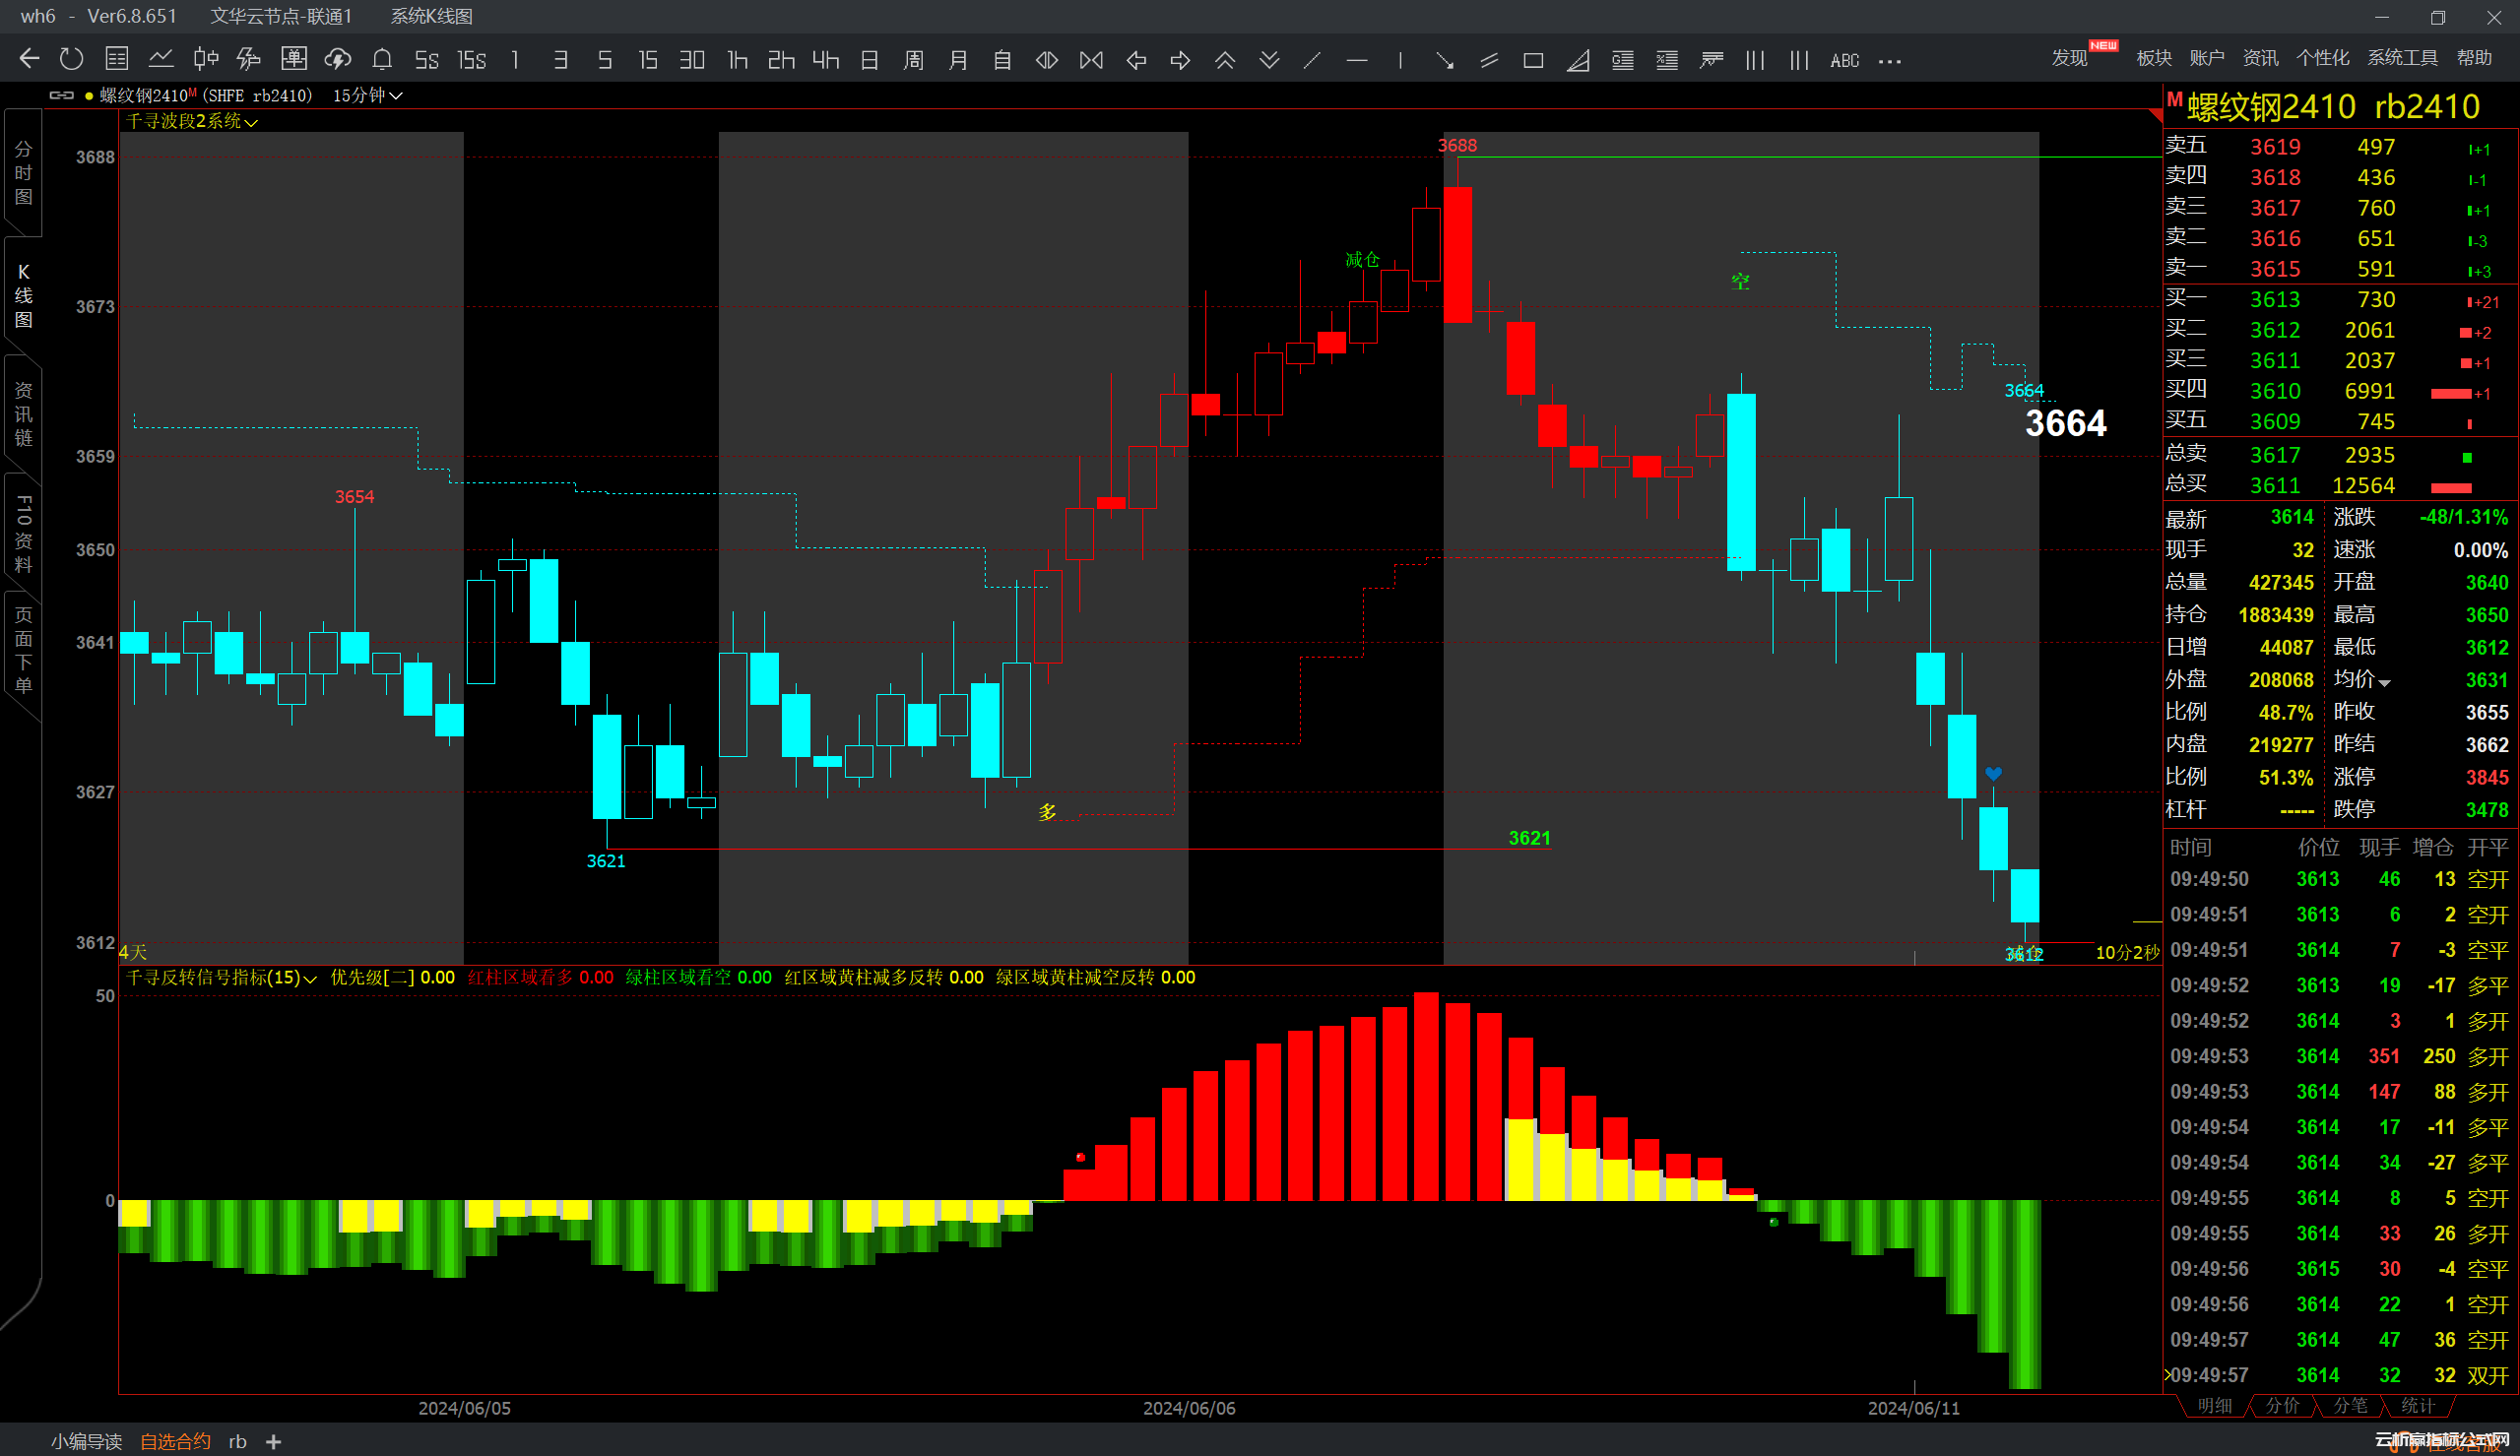Toggle the chain link icon beside contract name
The width and height of the screenshot is (2520, 1456).
click(x=62, y=96)
